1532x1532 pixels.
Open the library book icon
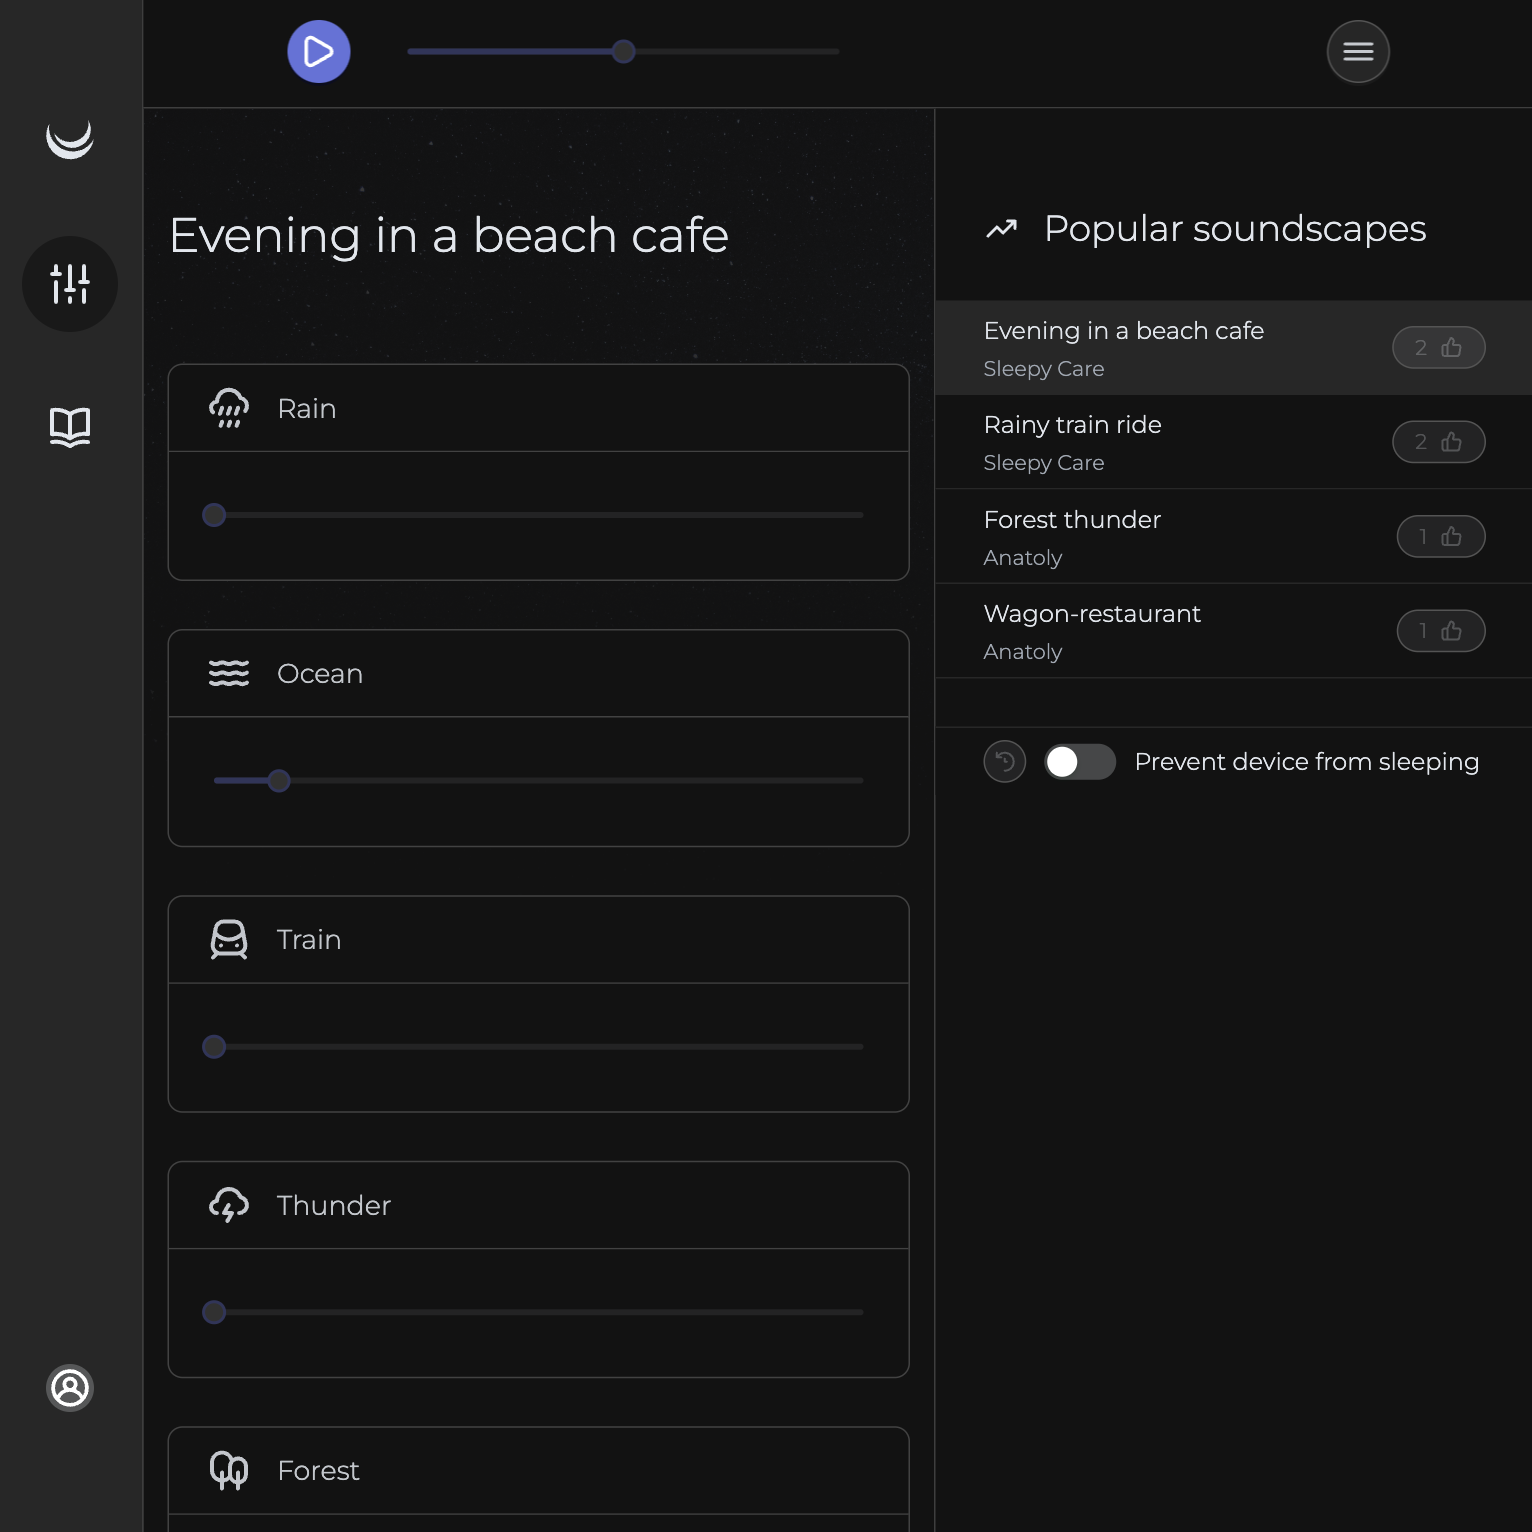pyautogui.click(x=70, y=427)
